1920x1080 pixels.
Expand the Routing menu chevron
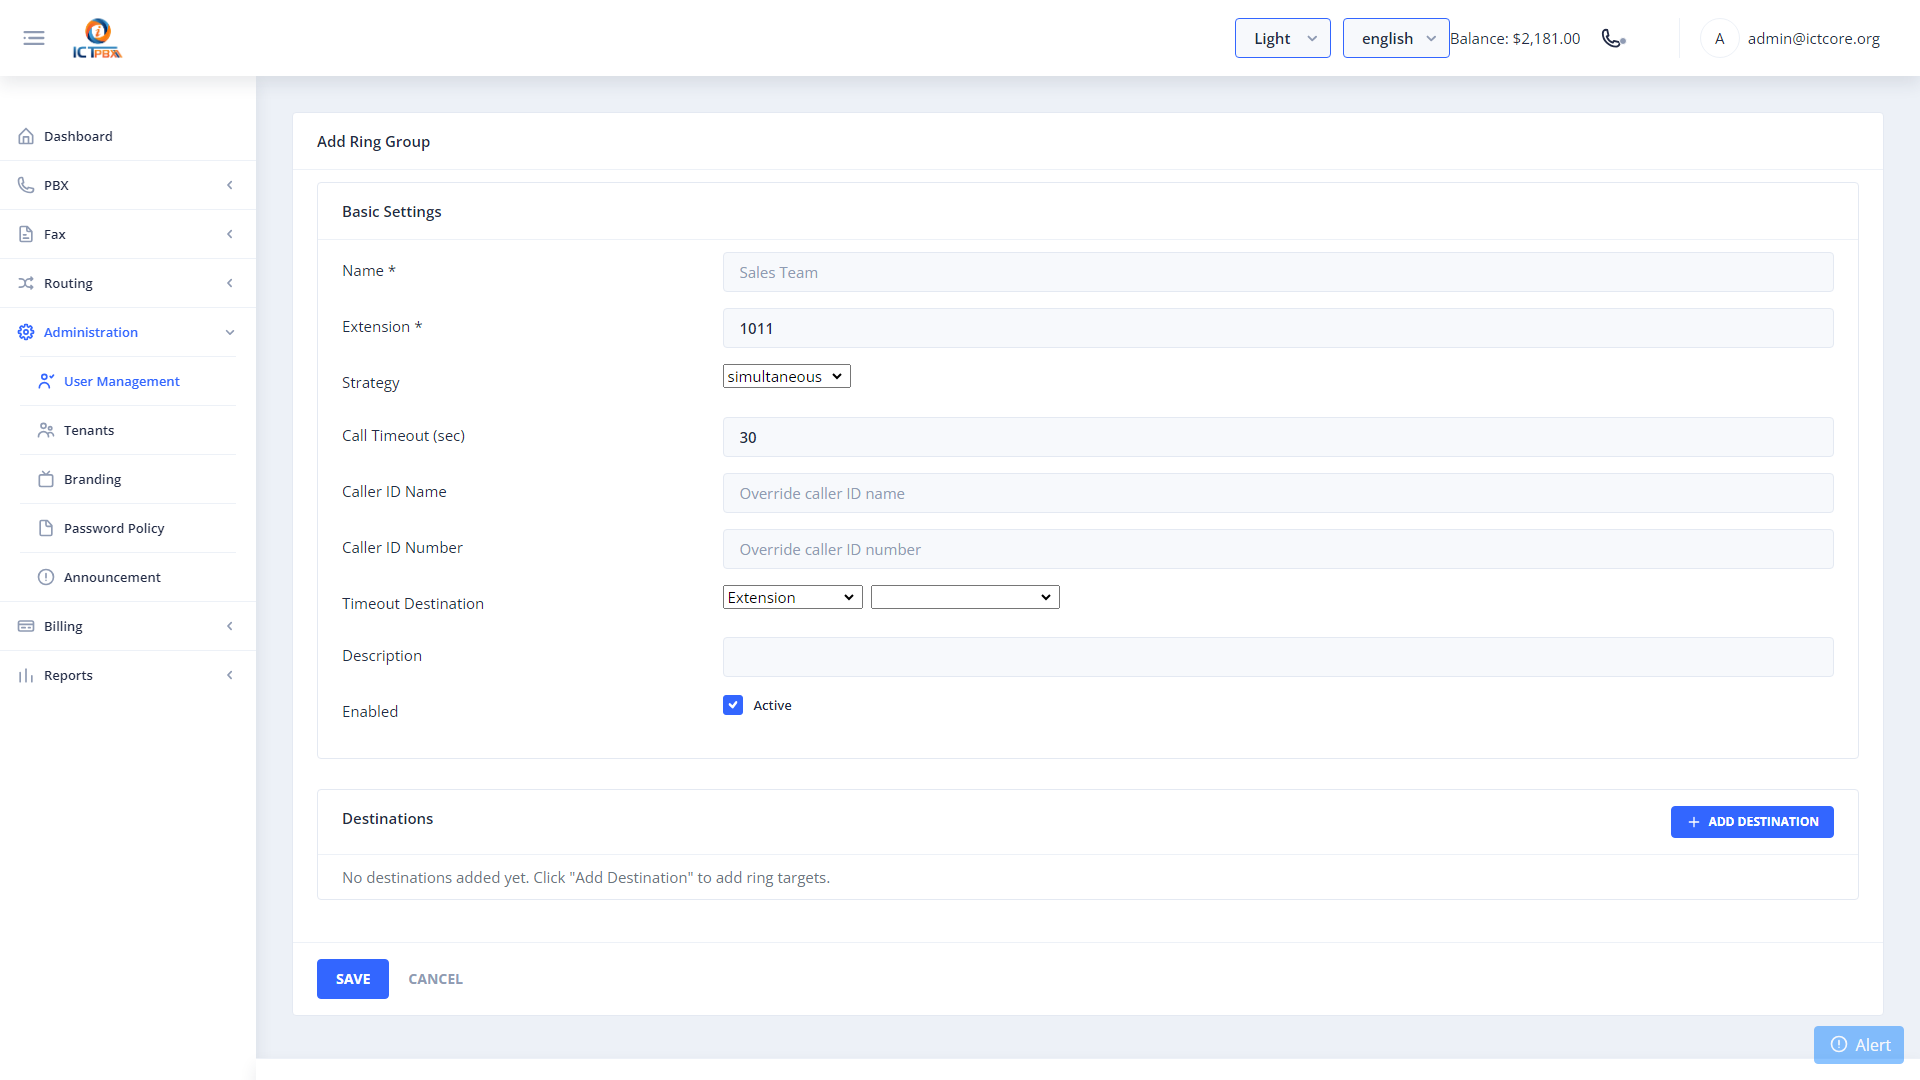click(x=230, y=283)
